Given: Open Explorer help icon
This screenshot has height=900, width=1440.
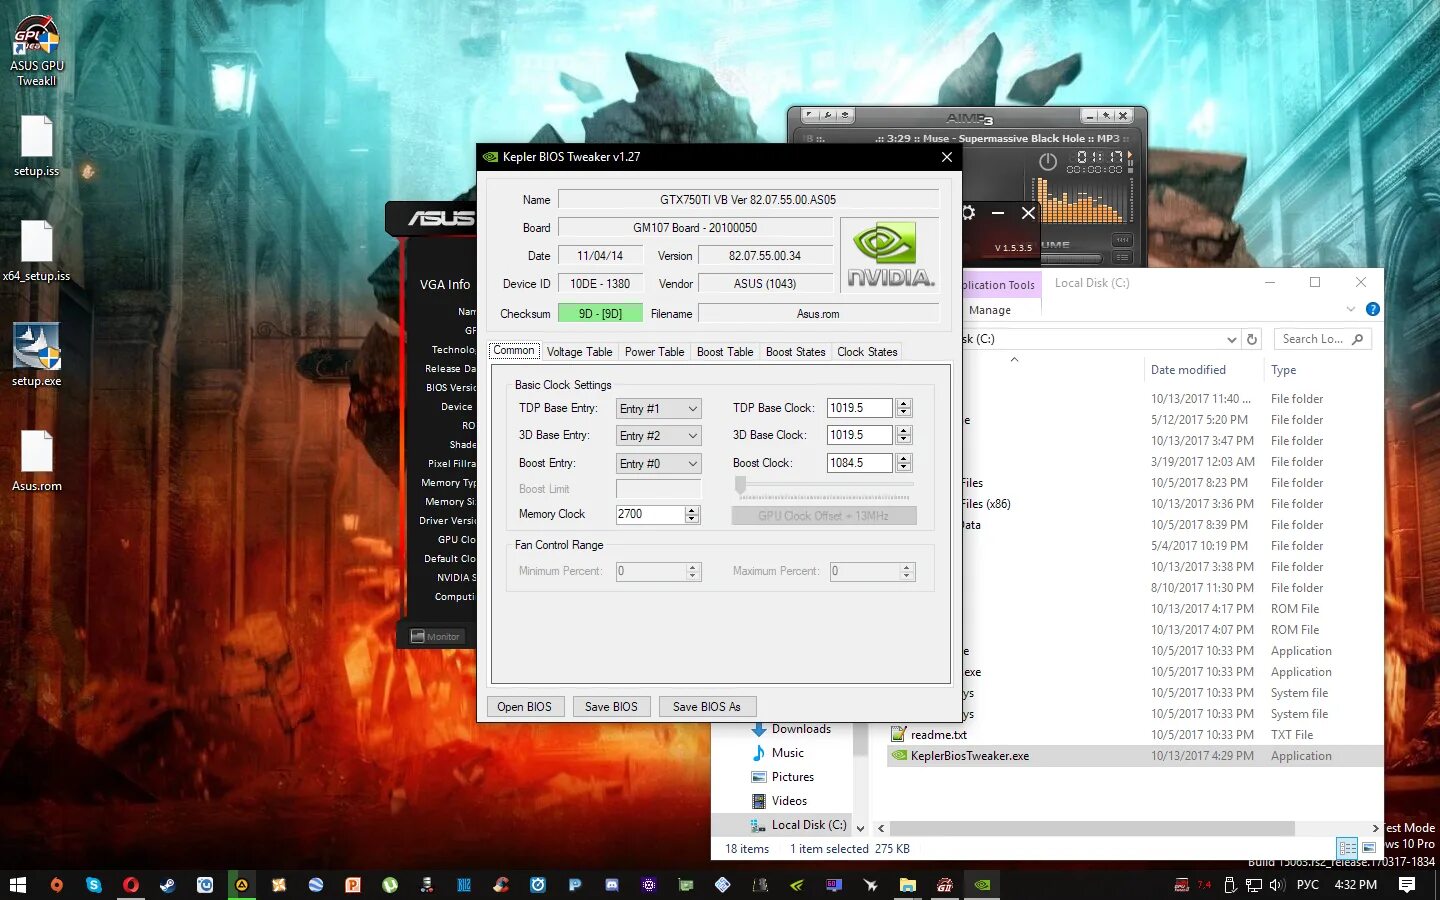Looking at the screenshot, I should point(1372,309).
